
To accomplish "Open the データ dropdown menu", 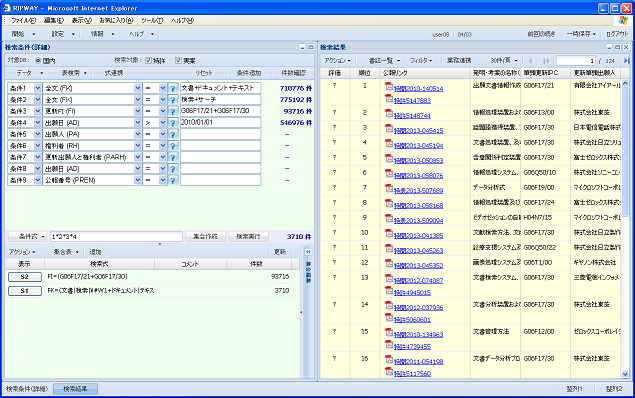I will [x=30, y=73].
